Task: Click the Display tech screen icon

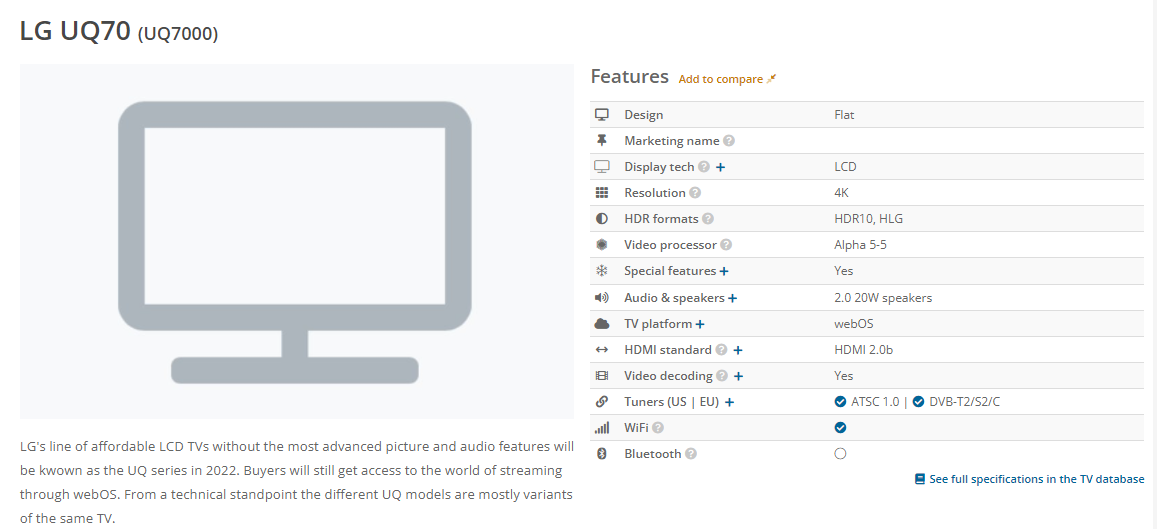Action: point(601,167)
